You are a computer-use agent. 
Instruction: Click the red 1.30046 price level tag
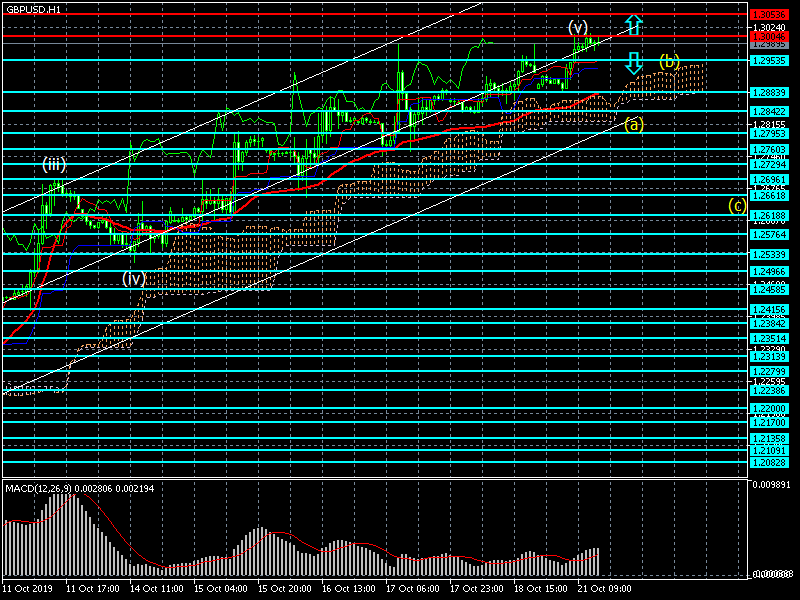pyautogui.click(x=770, y=37)
